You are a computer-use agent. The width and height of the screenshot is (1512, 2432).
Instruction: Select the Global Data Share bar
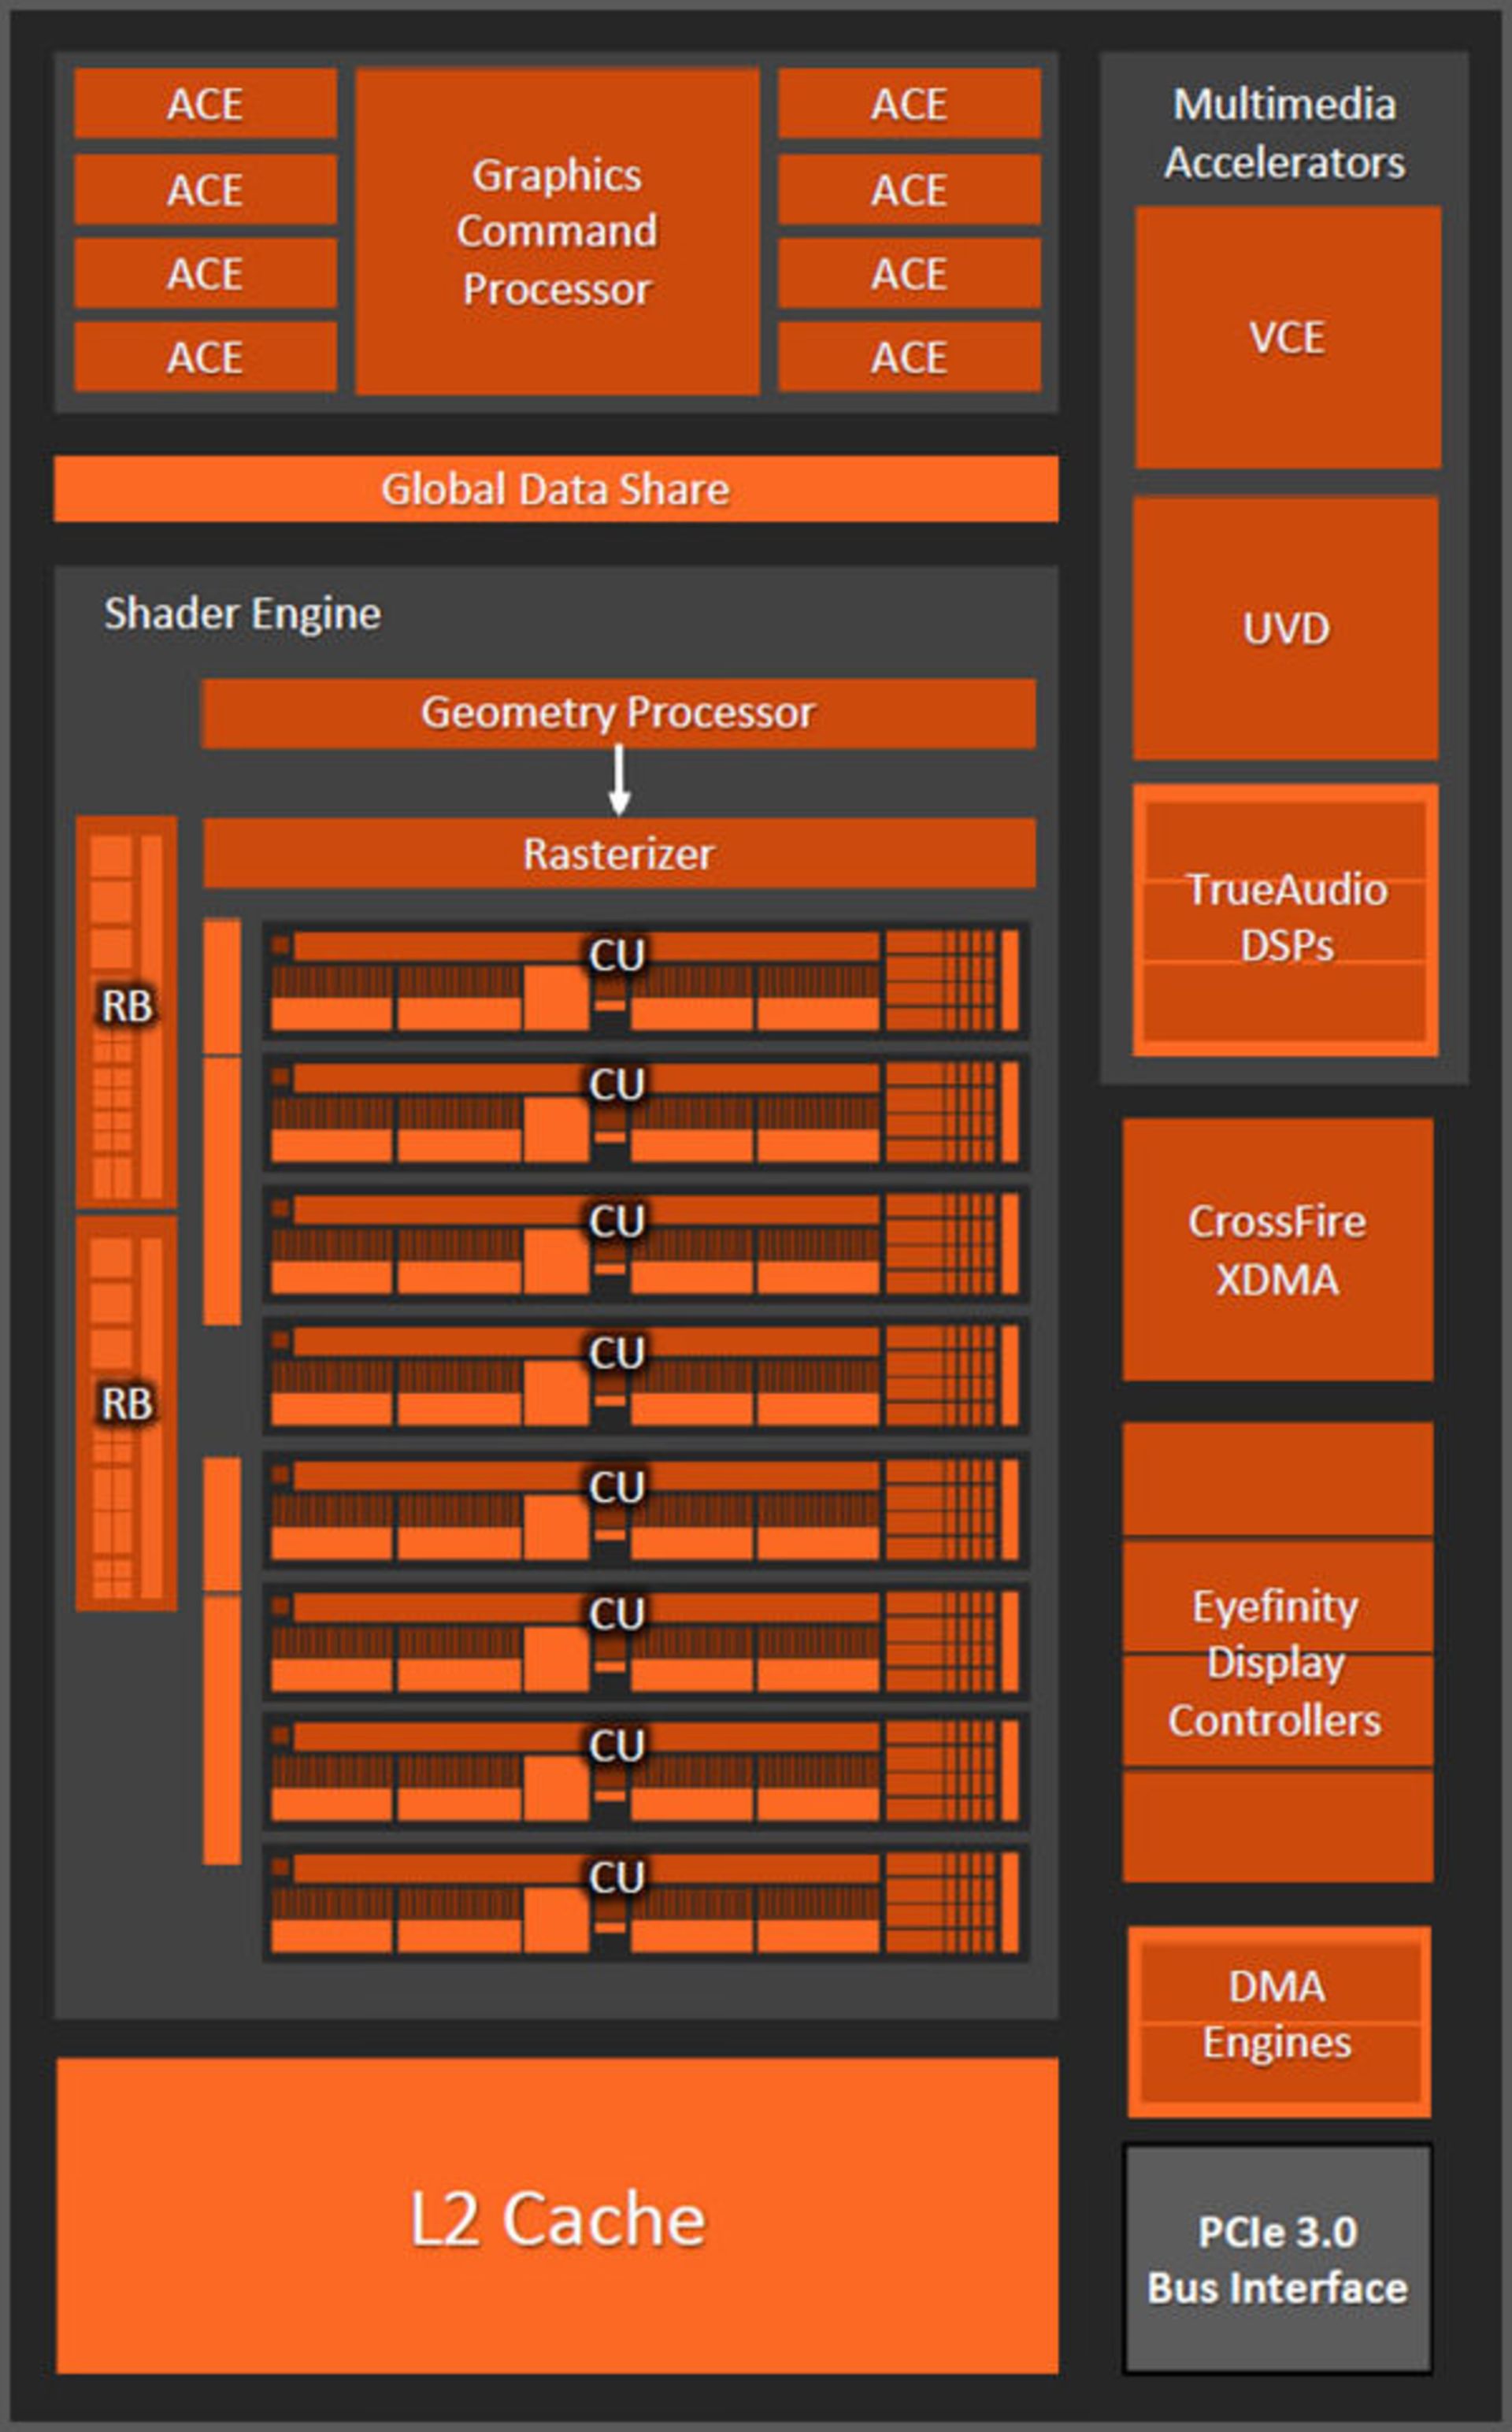click(556, 489)
